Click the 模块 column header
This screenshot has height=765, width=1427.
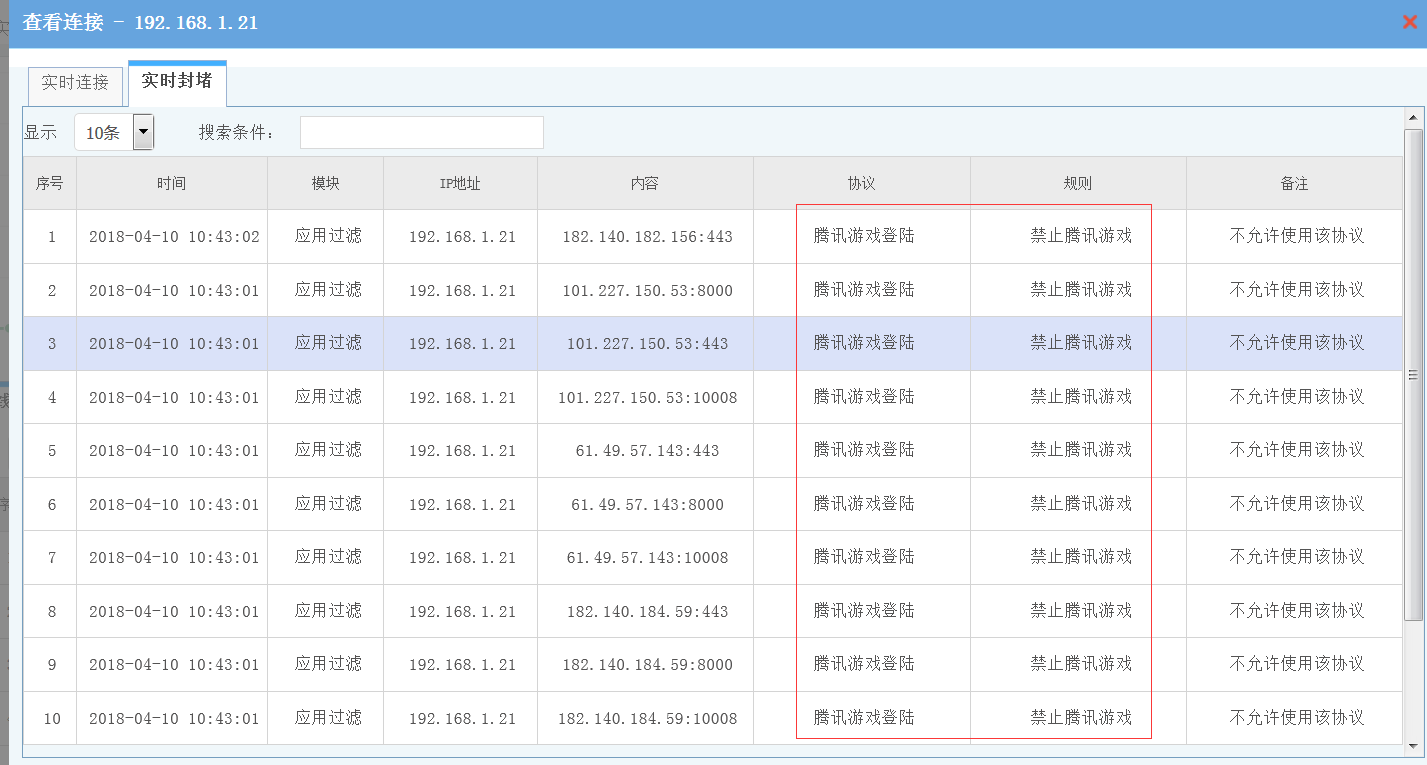click(325, 184)
